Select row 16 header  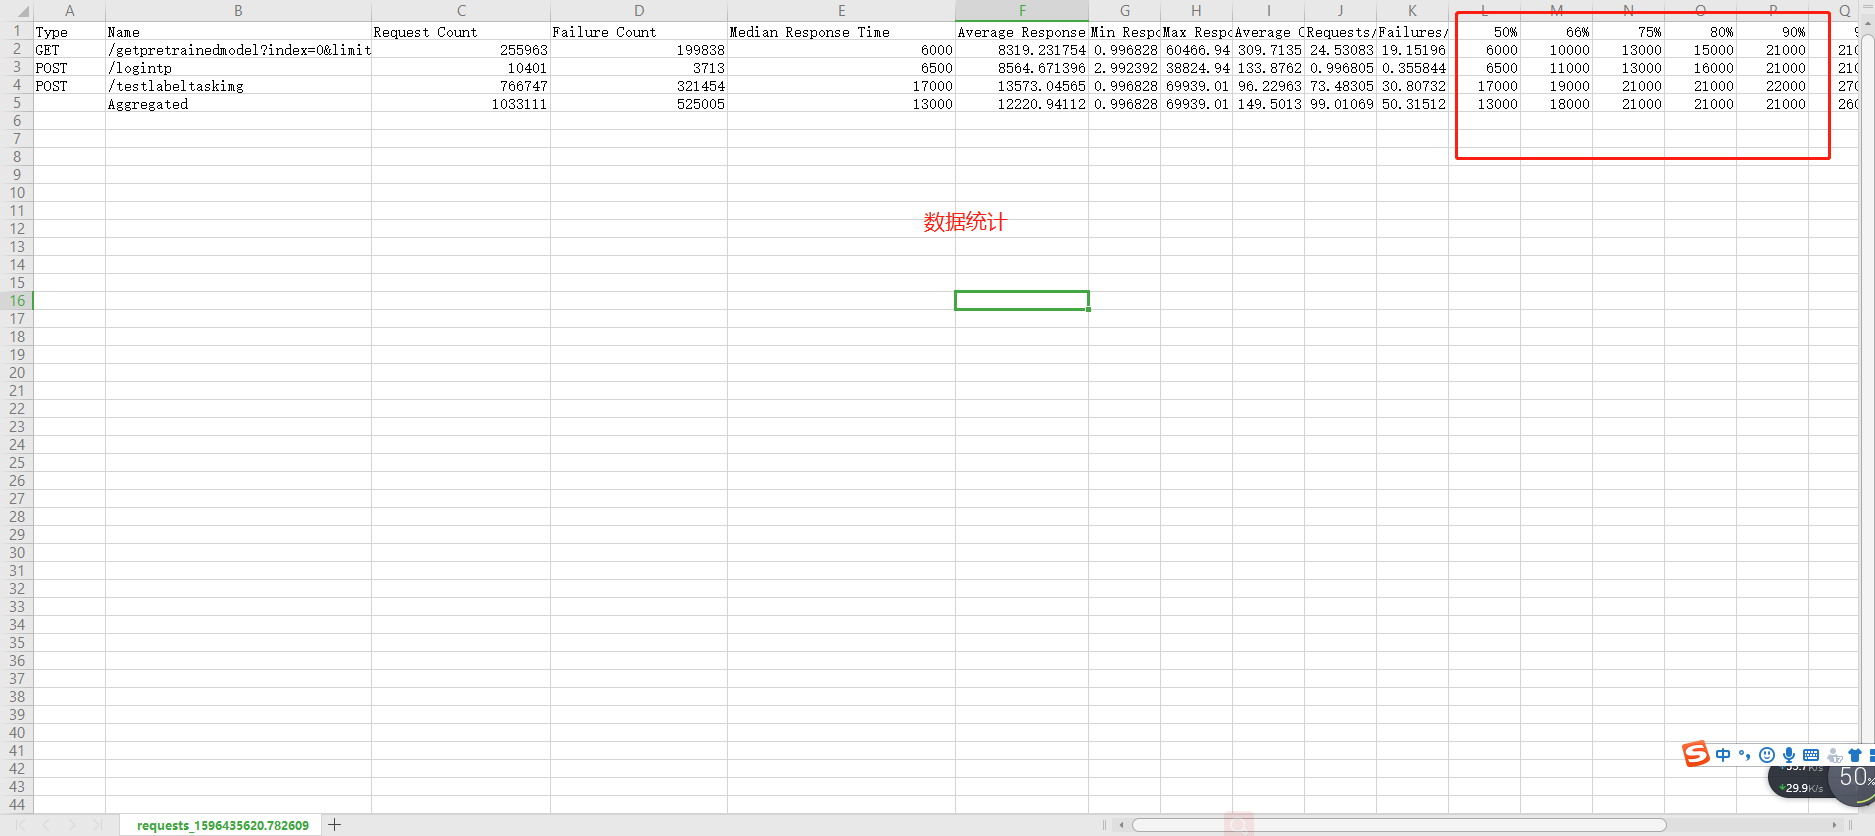coord(17,301)
